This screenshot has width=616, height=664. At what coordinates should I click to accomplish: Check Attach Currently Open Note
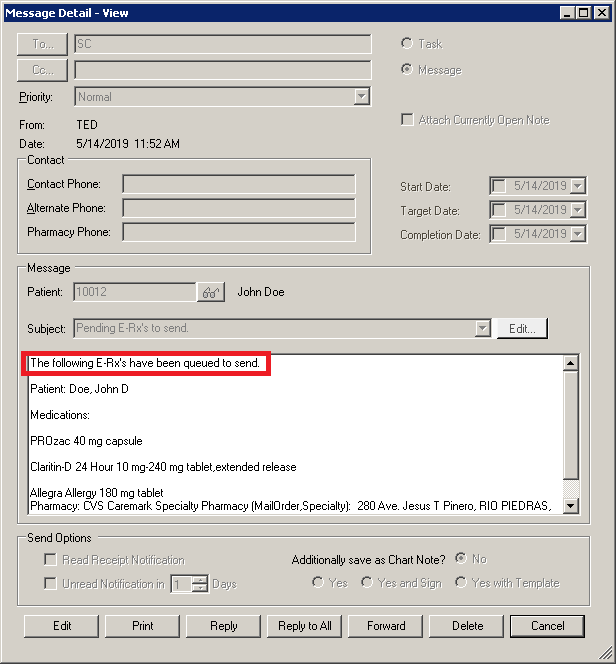click(407, 120)
